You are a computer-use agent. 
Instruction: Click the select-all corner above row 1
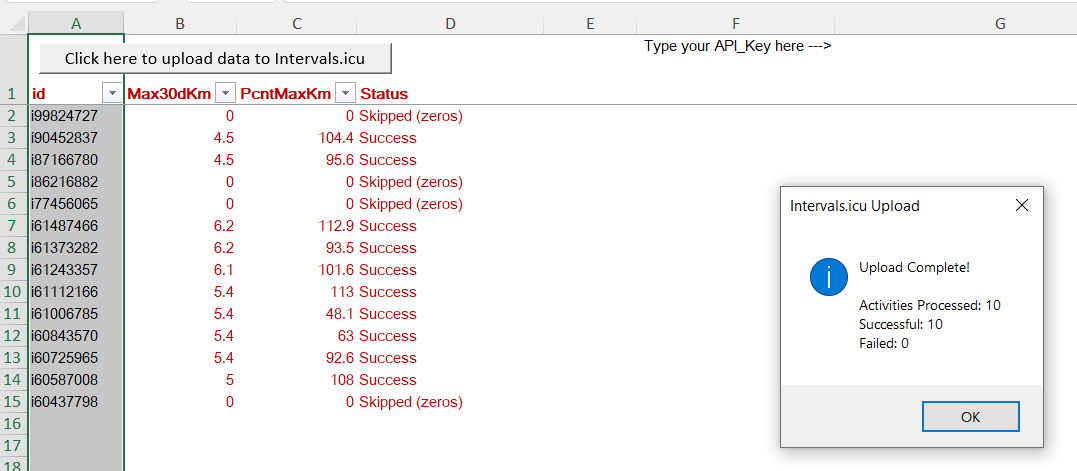pos(14,22)
